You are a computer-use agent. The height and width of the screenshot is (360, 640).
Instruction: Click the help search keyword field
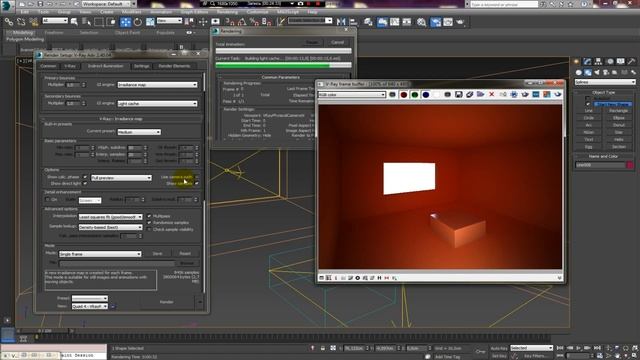pos(504,4)
